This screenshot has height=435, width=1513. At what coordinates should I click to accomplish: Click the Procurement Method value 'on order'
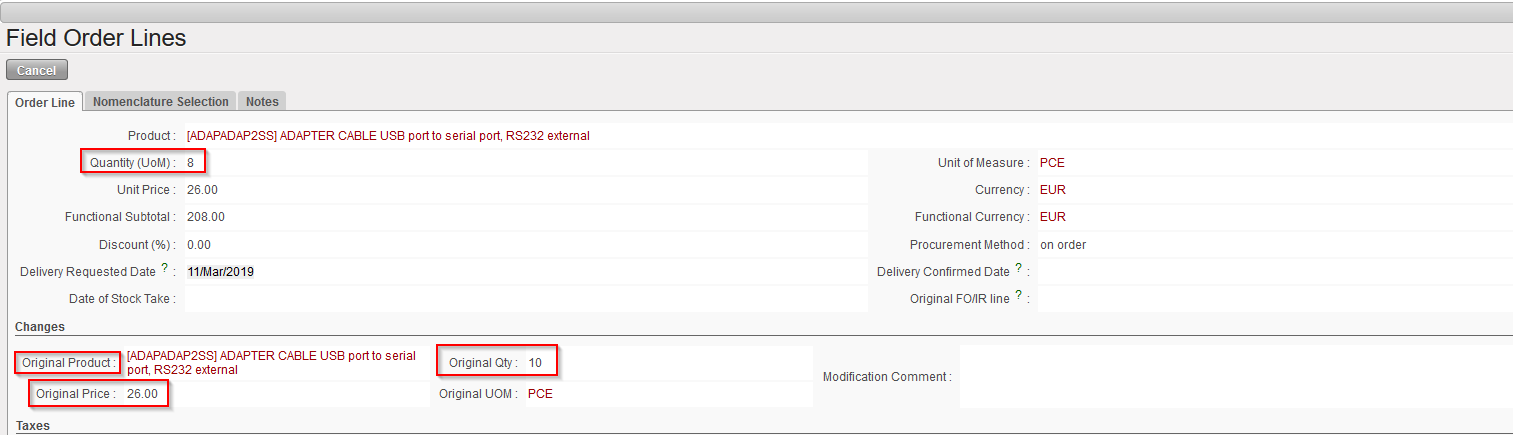(x=1063, y=245)
